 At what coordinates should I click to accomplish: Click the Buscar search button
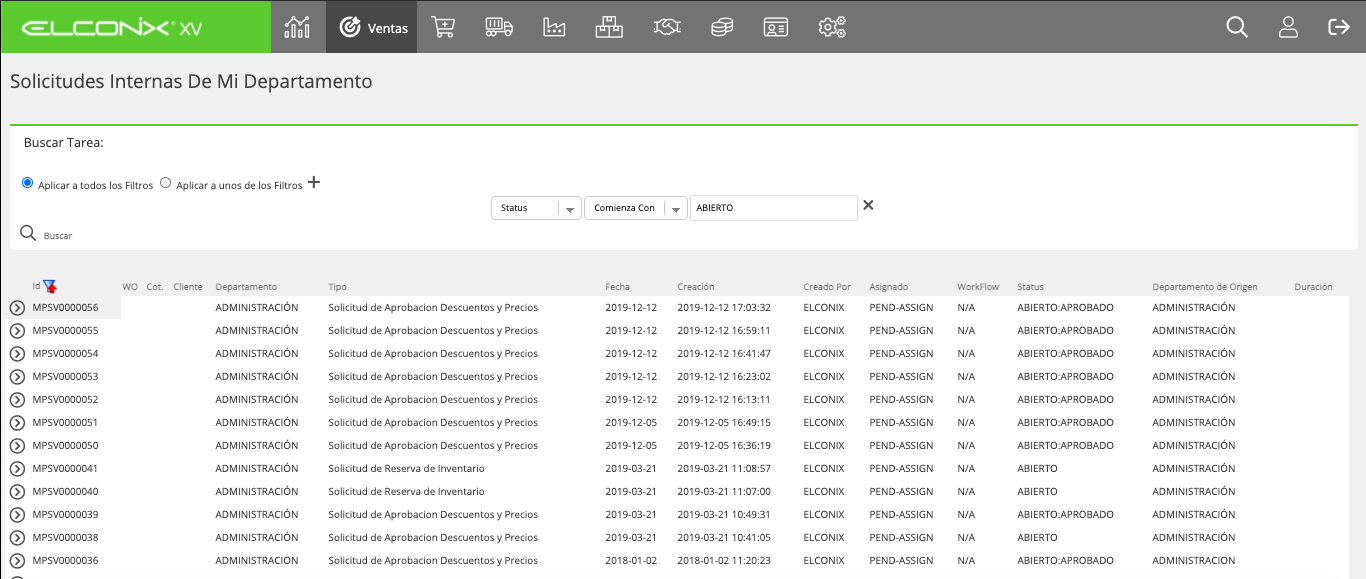(46, 234)
